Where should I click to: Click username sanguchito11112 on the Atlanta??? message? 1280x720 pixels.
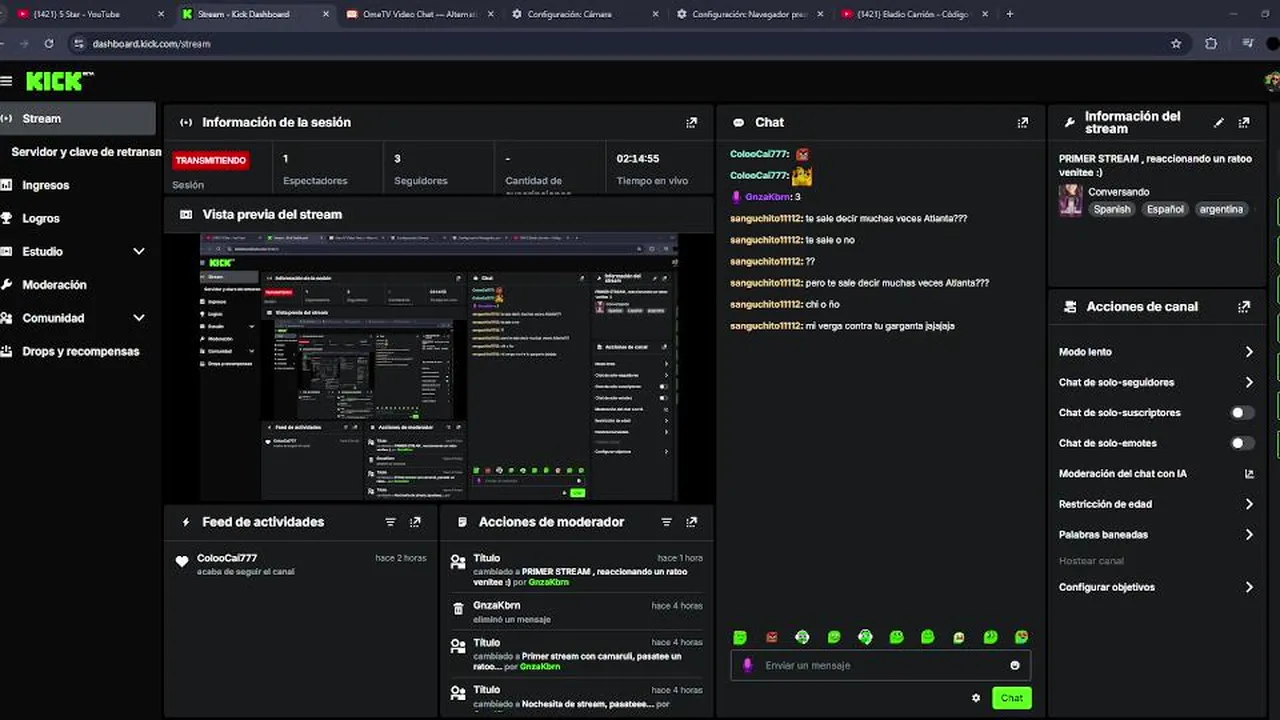pyautogui.click(x=766, y=219)
